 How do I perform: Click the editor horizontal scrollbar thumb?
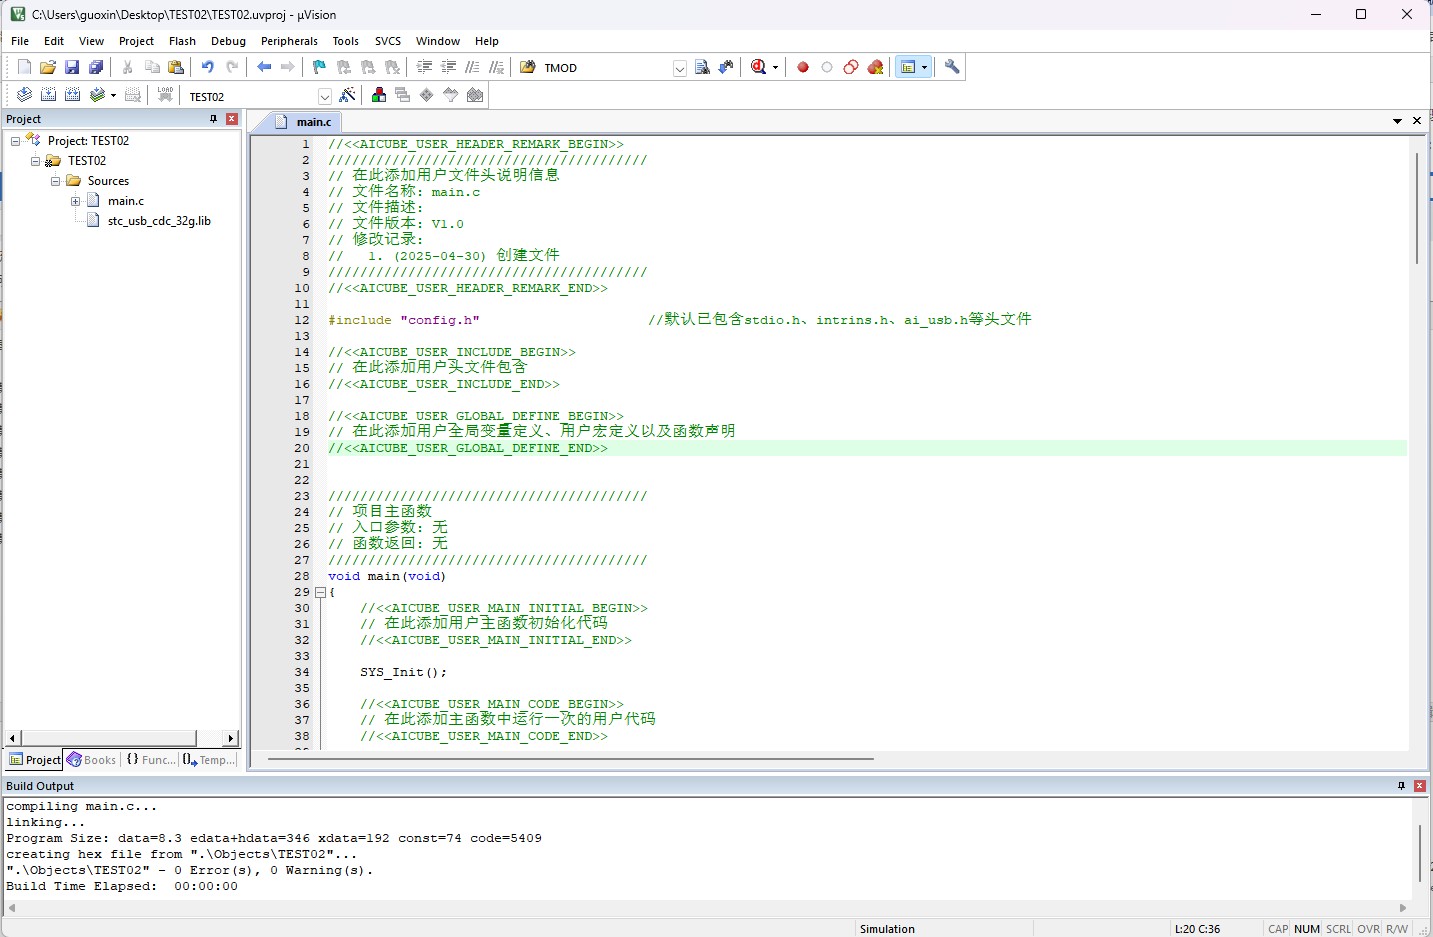[x=571, y=759]
